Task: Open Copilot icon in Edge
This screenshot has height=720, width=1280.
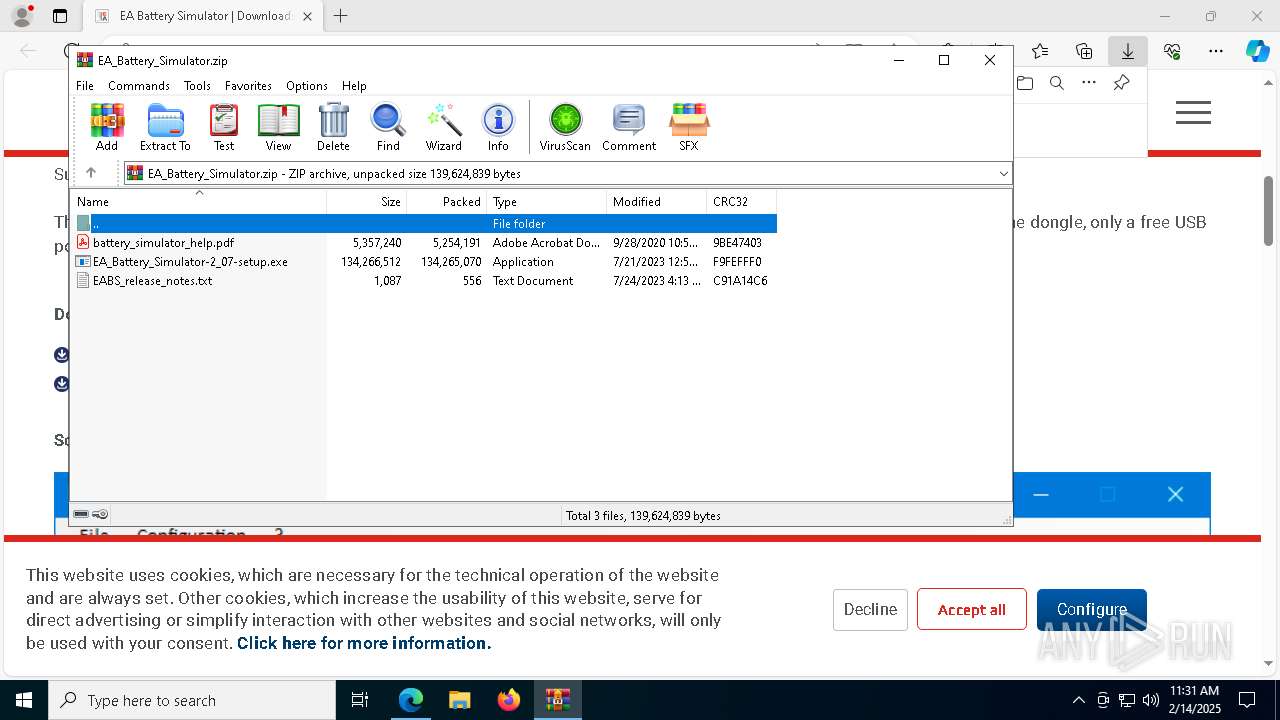Action: 1257,51
